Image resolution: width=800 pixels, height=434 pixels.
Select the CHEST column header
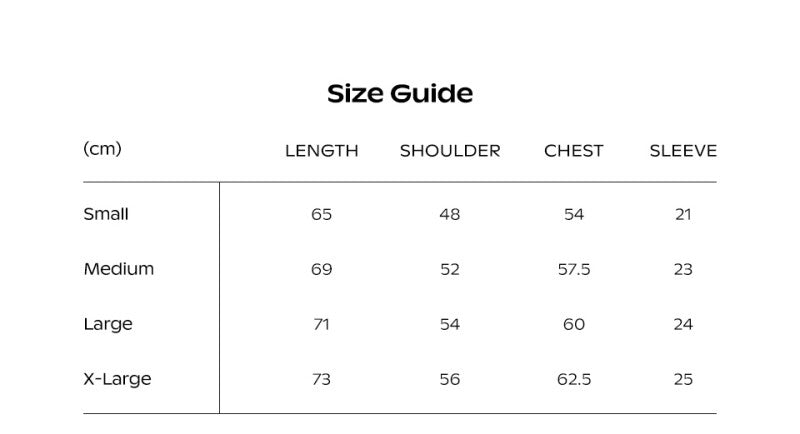tap(573, 151)
